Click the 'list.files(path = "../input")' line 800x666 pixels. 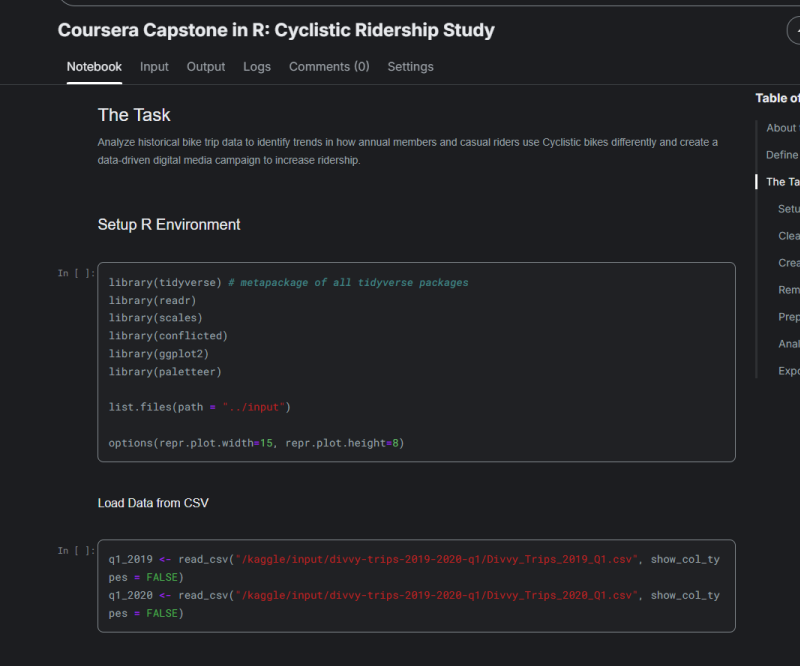(199, 407)
